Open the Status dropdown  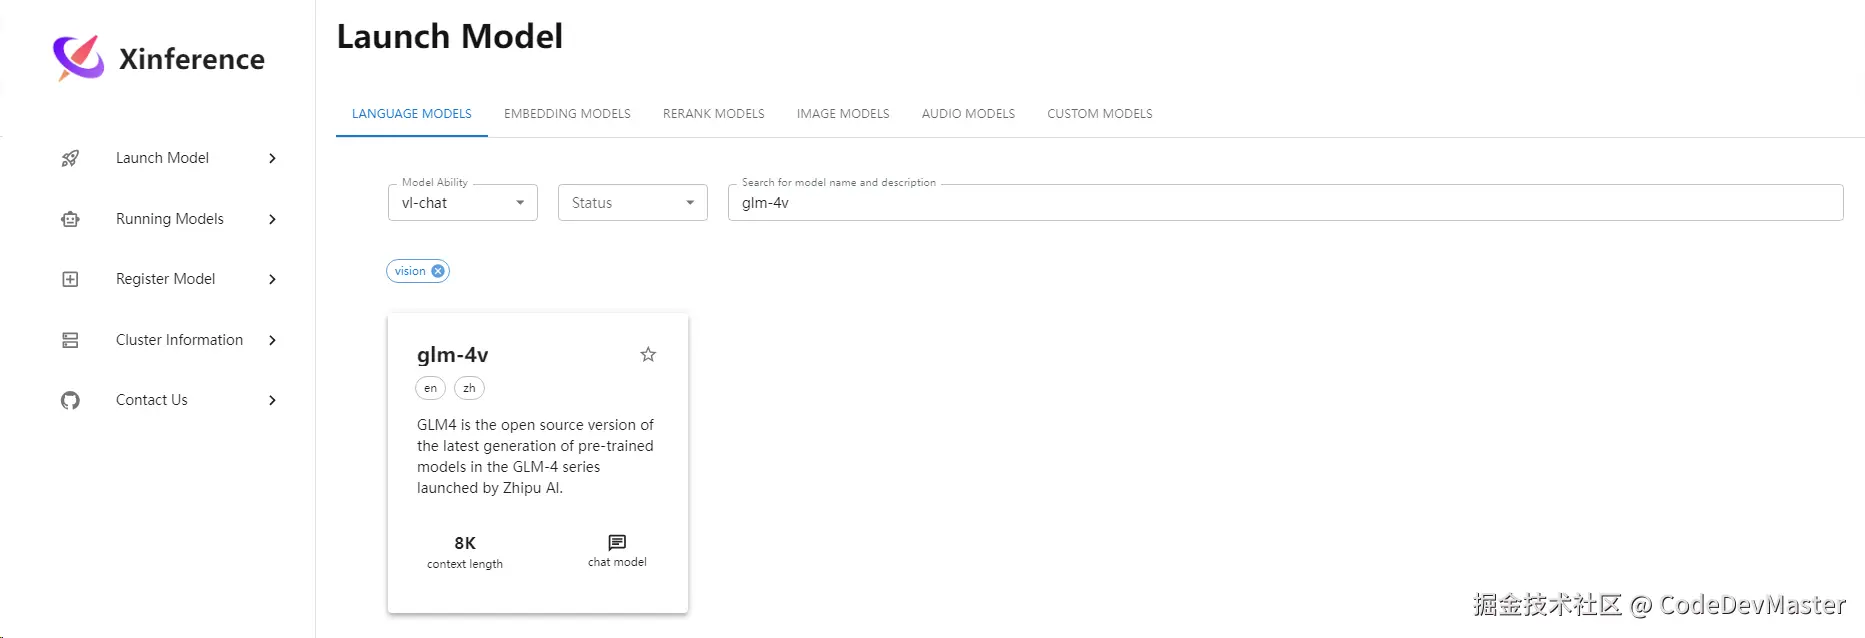tap(633, 203)
